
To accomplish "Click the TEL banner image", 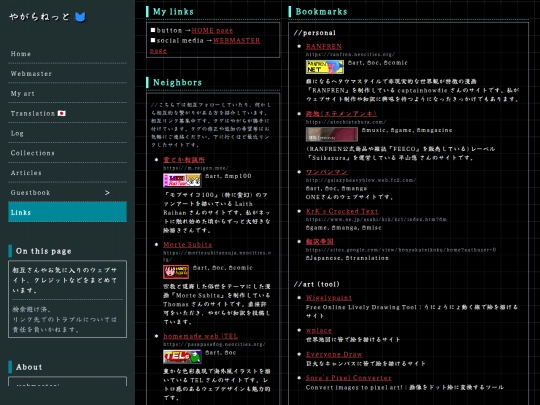I will click(182, 357).
